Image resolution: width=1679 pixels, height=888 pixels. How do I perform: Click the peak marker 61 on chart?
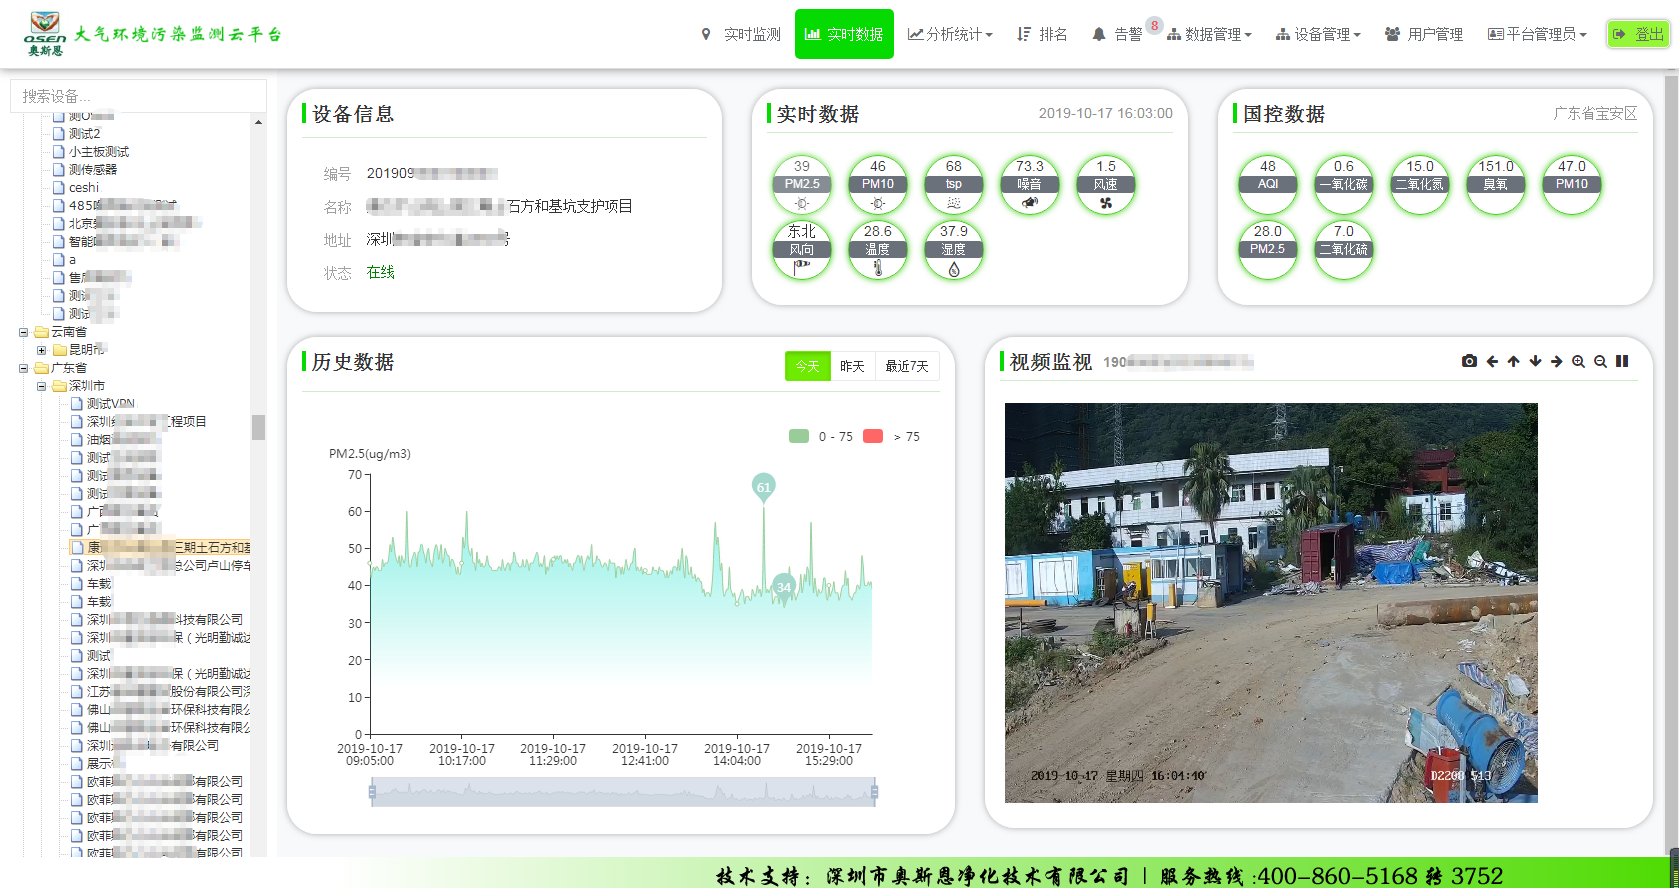(x=763, y=487)
